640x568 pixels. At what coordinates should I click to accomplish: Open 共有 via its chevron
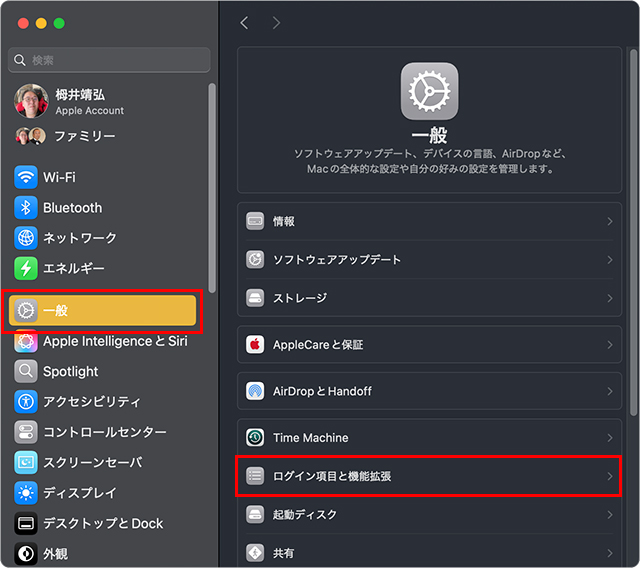coord(610,553)
